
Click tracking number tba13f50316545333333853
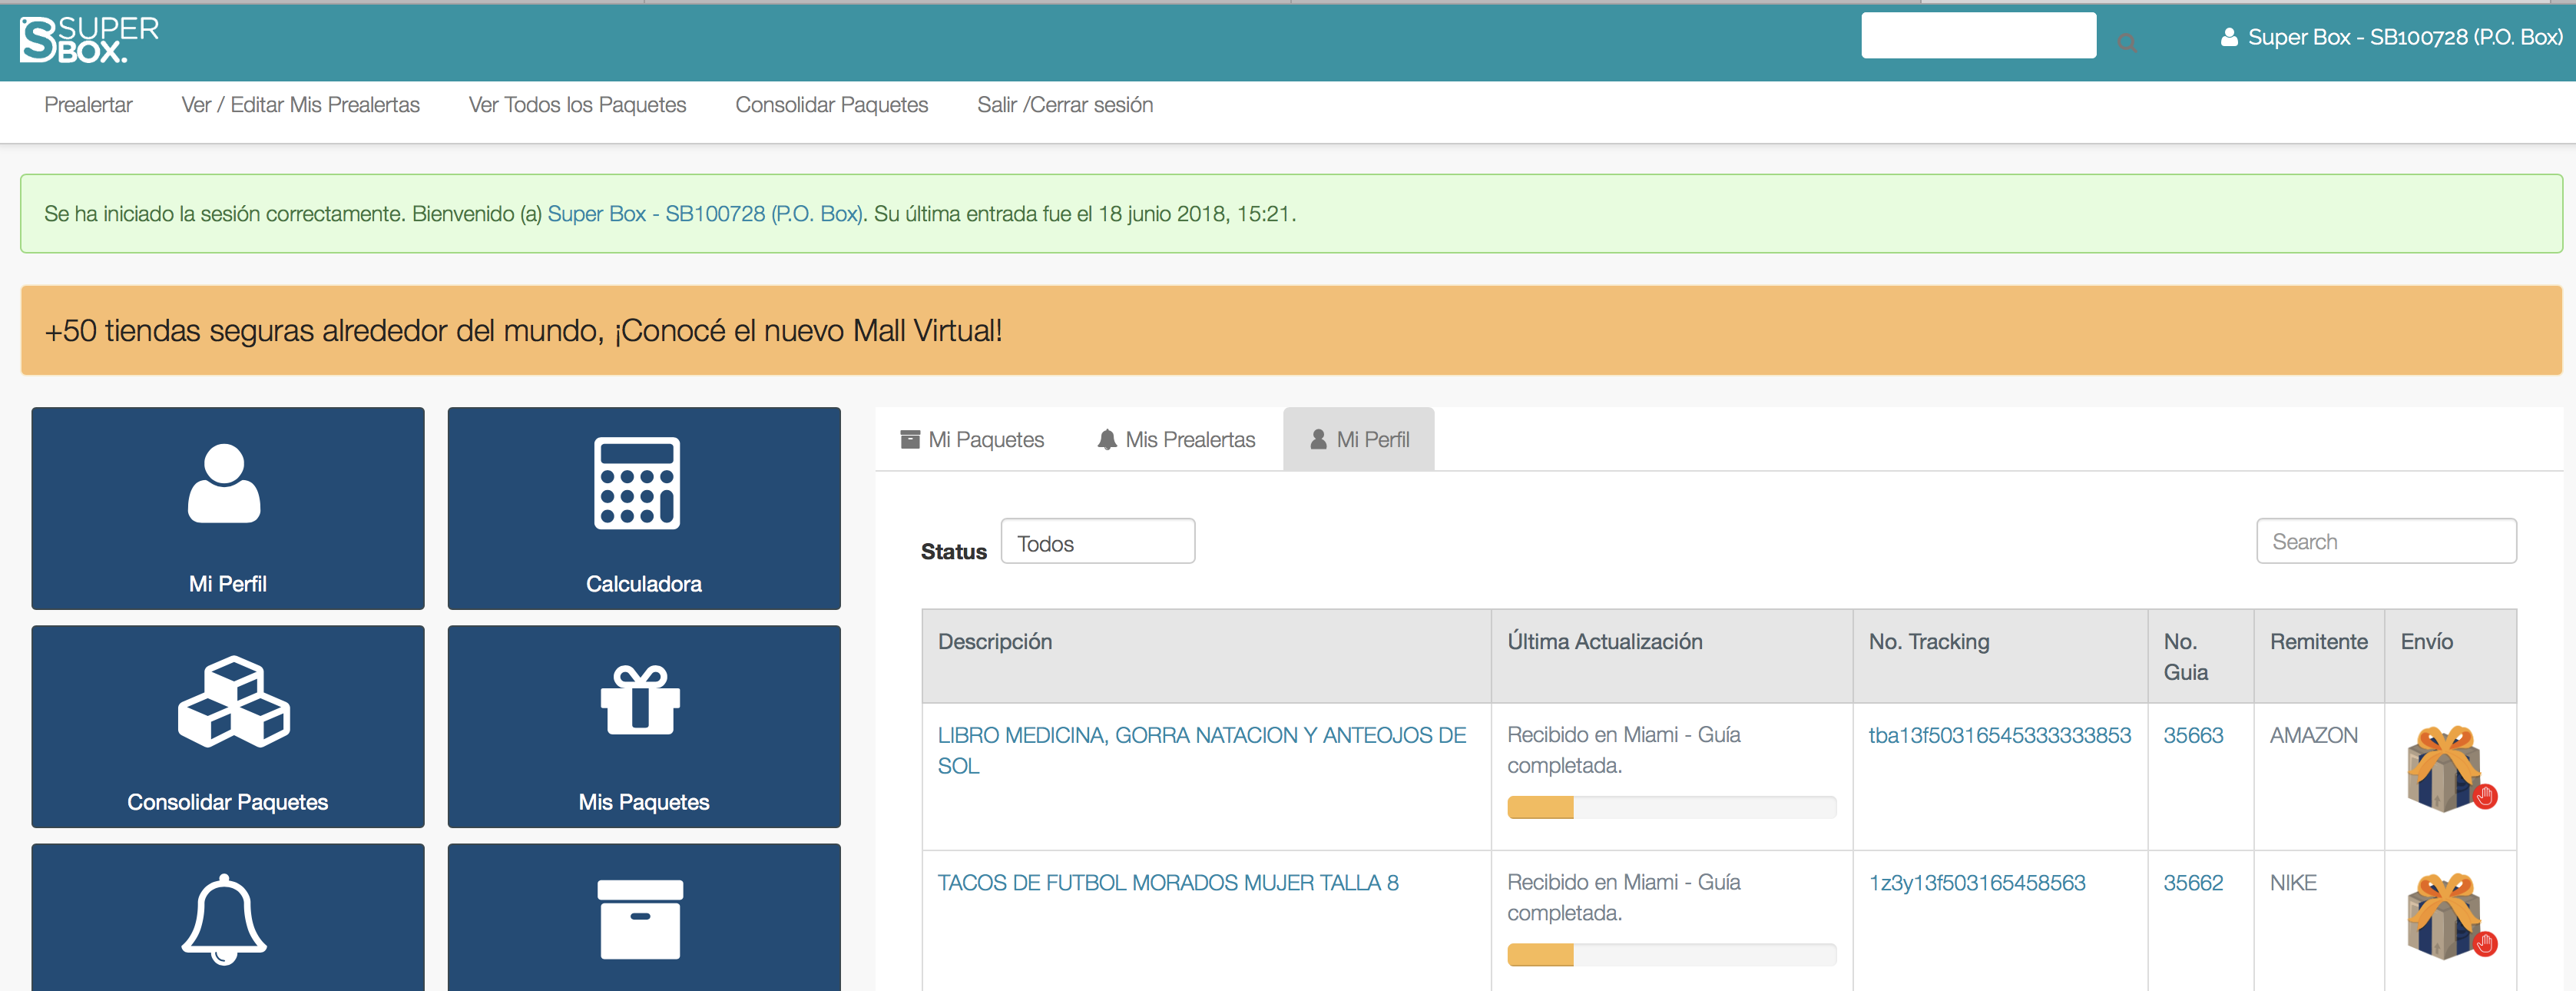coord(2000,735)
